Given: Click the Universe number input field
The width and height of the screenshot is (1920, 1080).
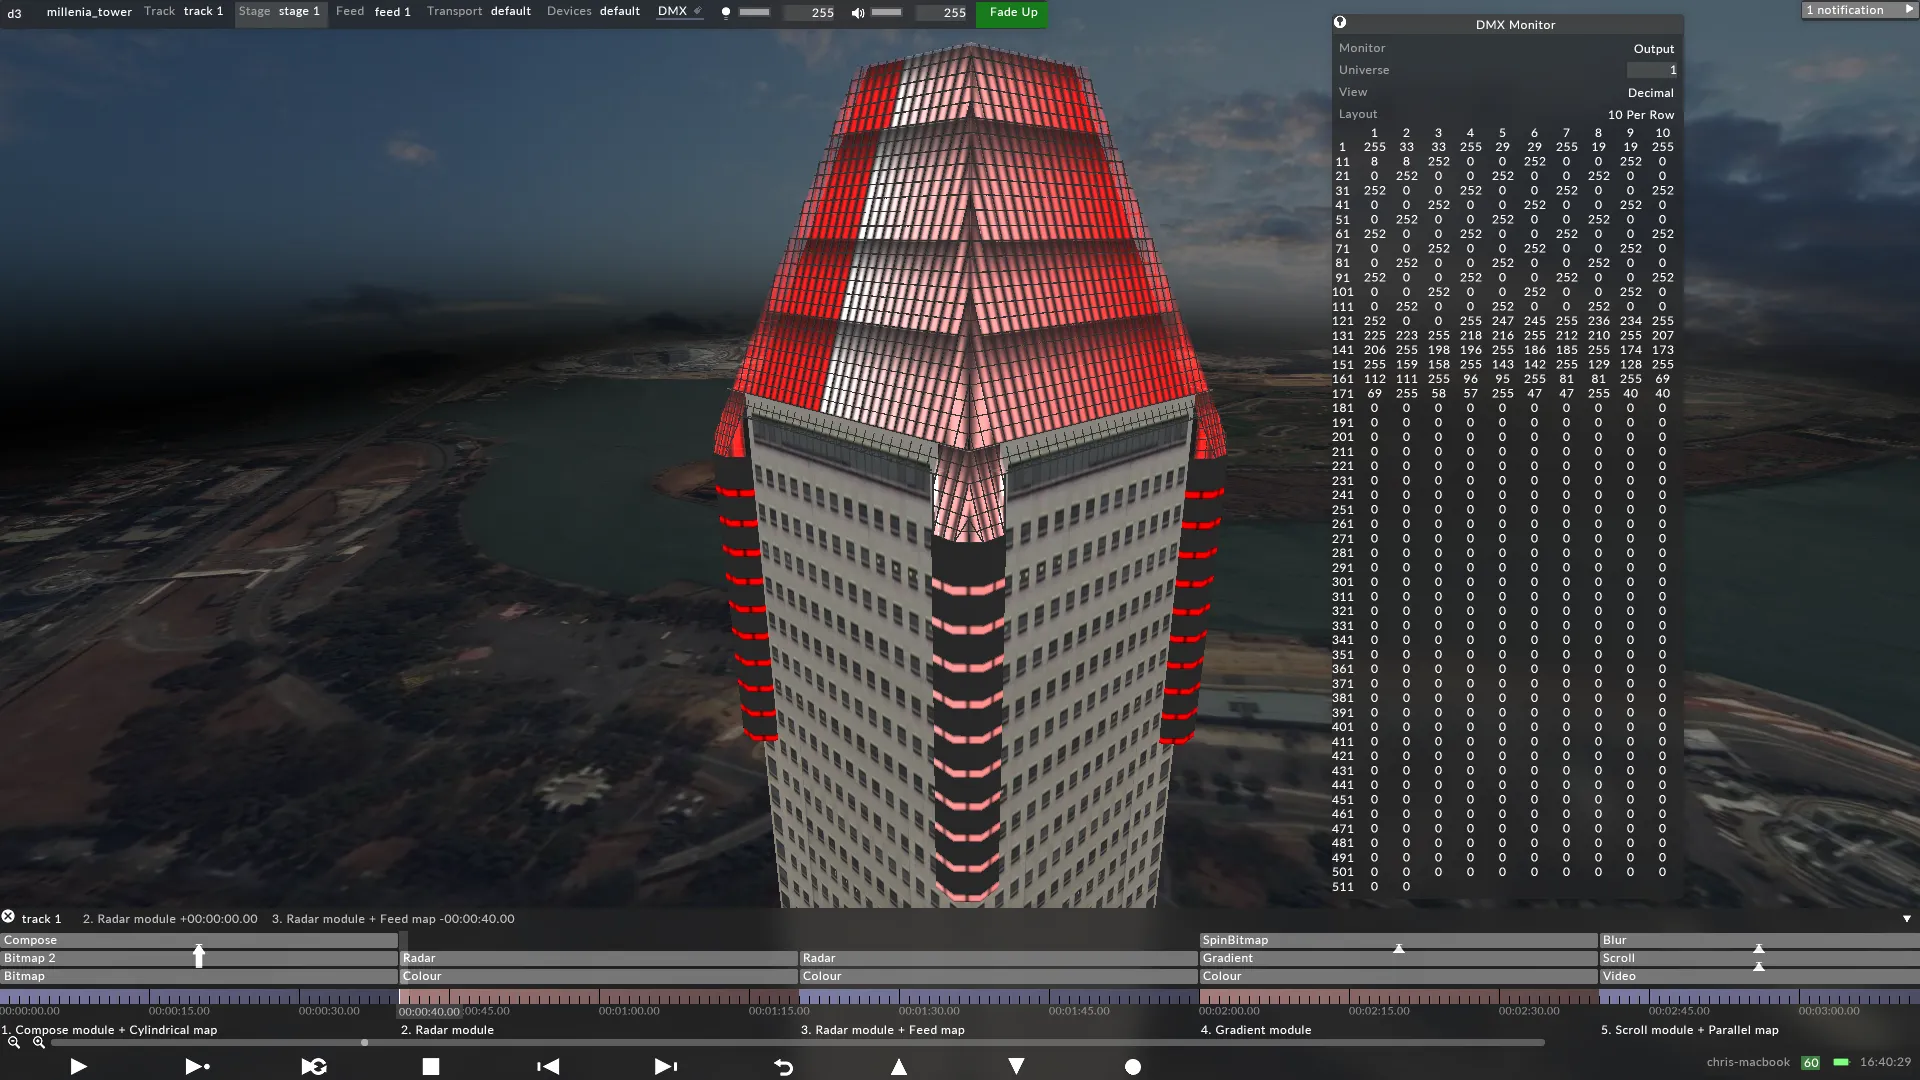Looking at the screenshot, I should [x=1651, y=70].
